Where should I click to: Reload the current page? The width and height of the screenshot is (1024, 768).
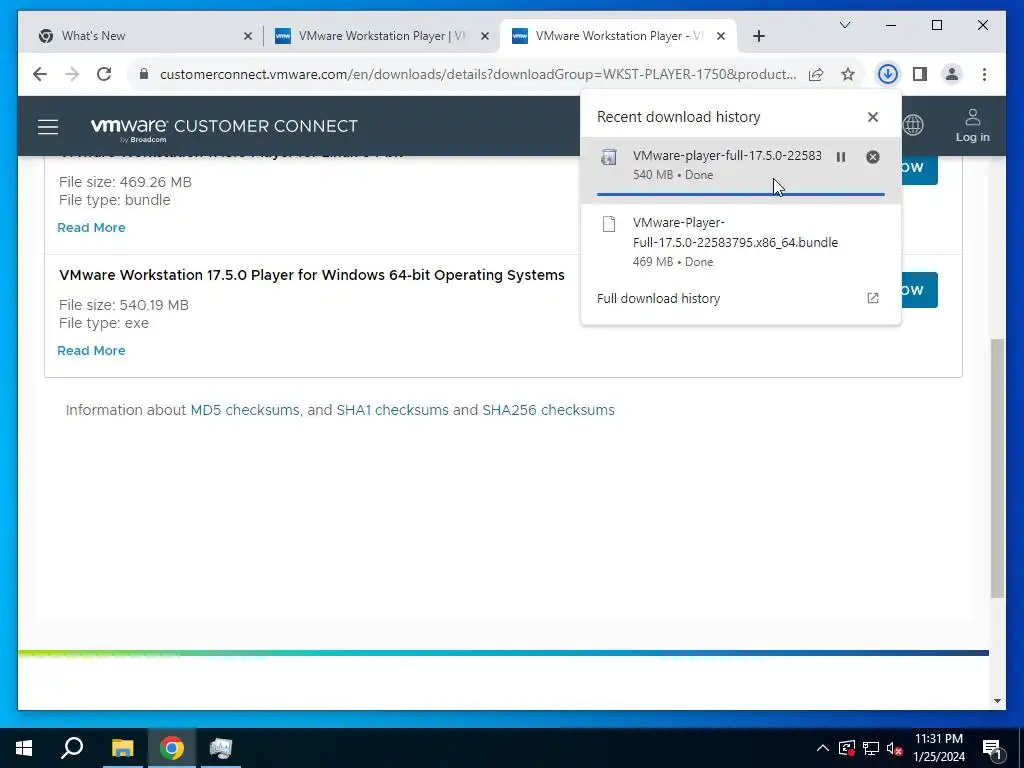(104, 74)
